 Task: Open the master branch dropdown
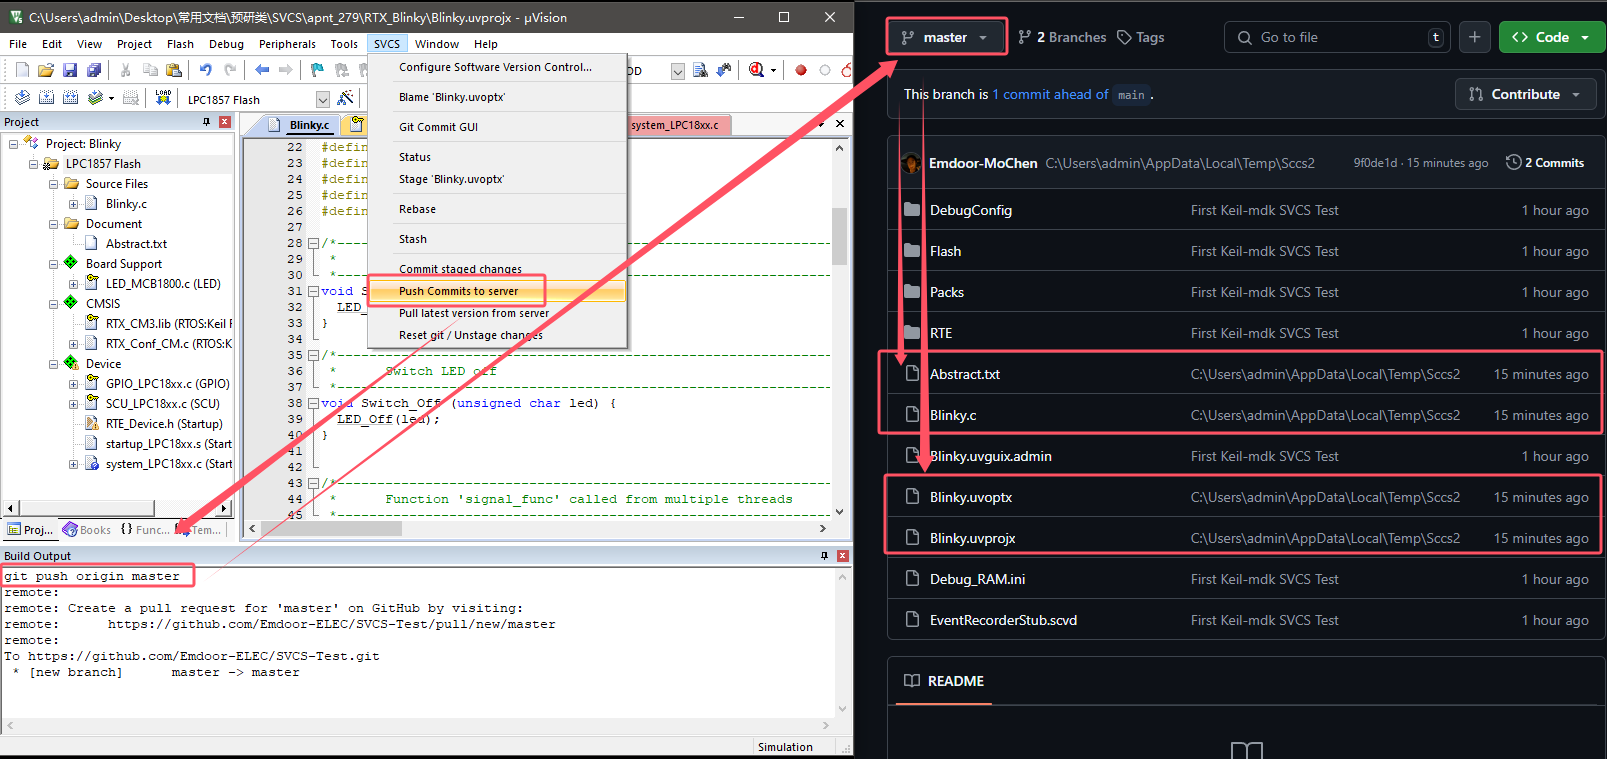pos(945,37)
